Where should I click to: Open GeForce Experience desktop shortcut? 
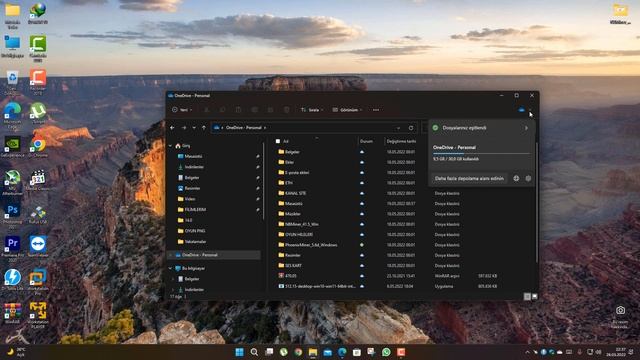tap(12, 147)
